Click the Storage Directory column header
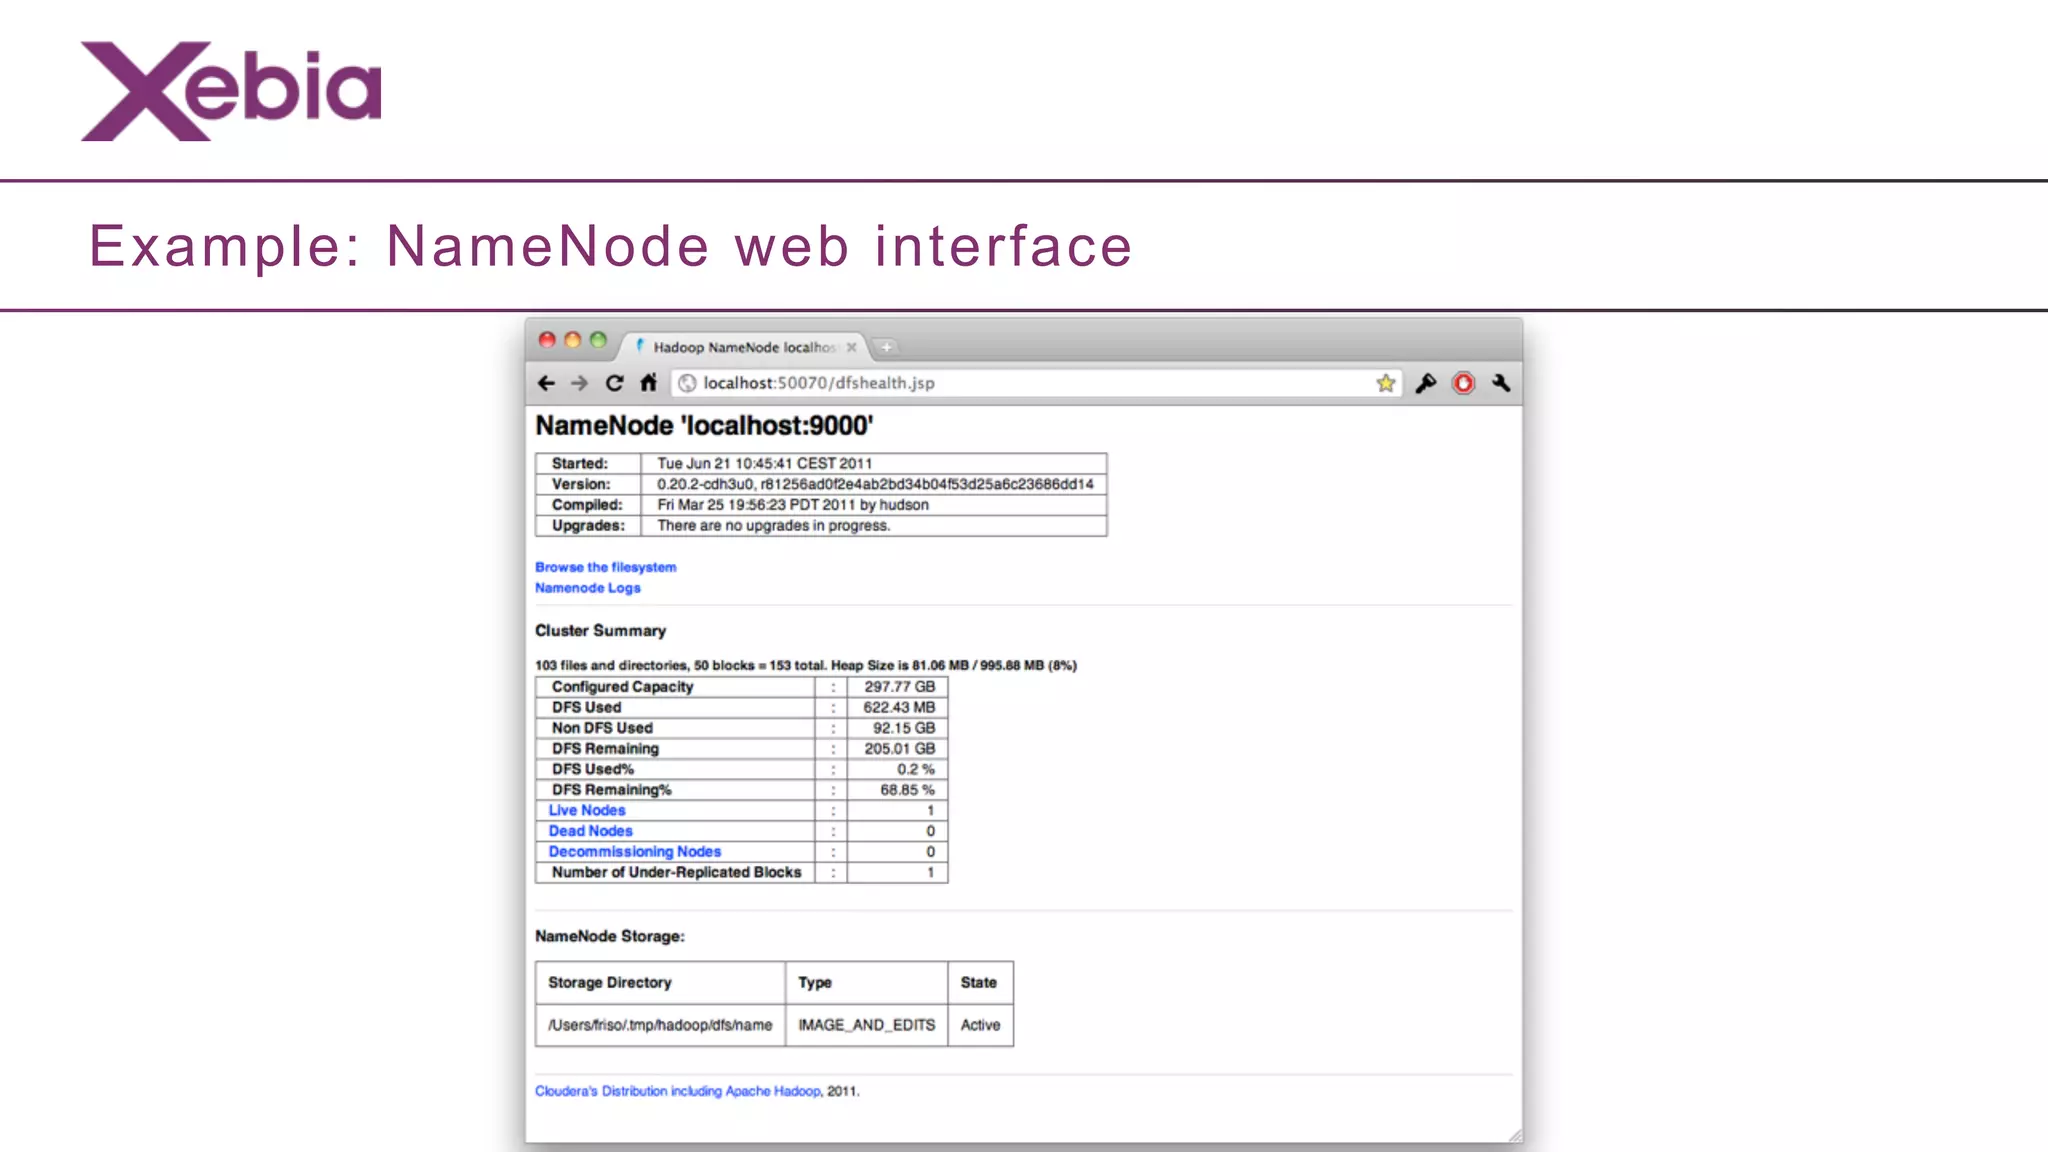This screenshot has width=2048, height=1152. pos(609,983)
